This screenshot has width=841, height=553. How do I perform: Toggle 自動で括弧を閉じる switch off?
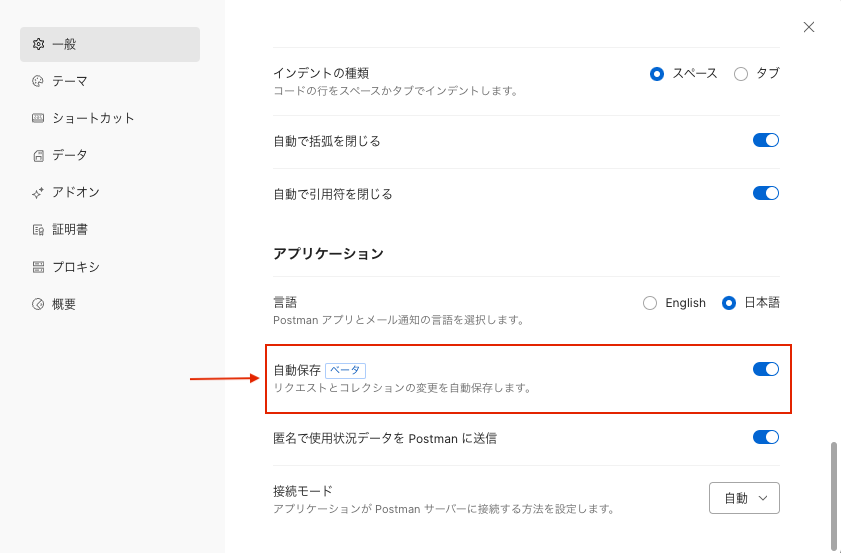click(766, 140)
